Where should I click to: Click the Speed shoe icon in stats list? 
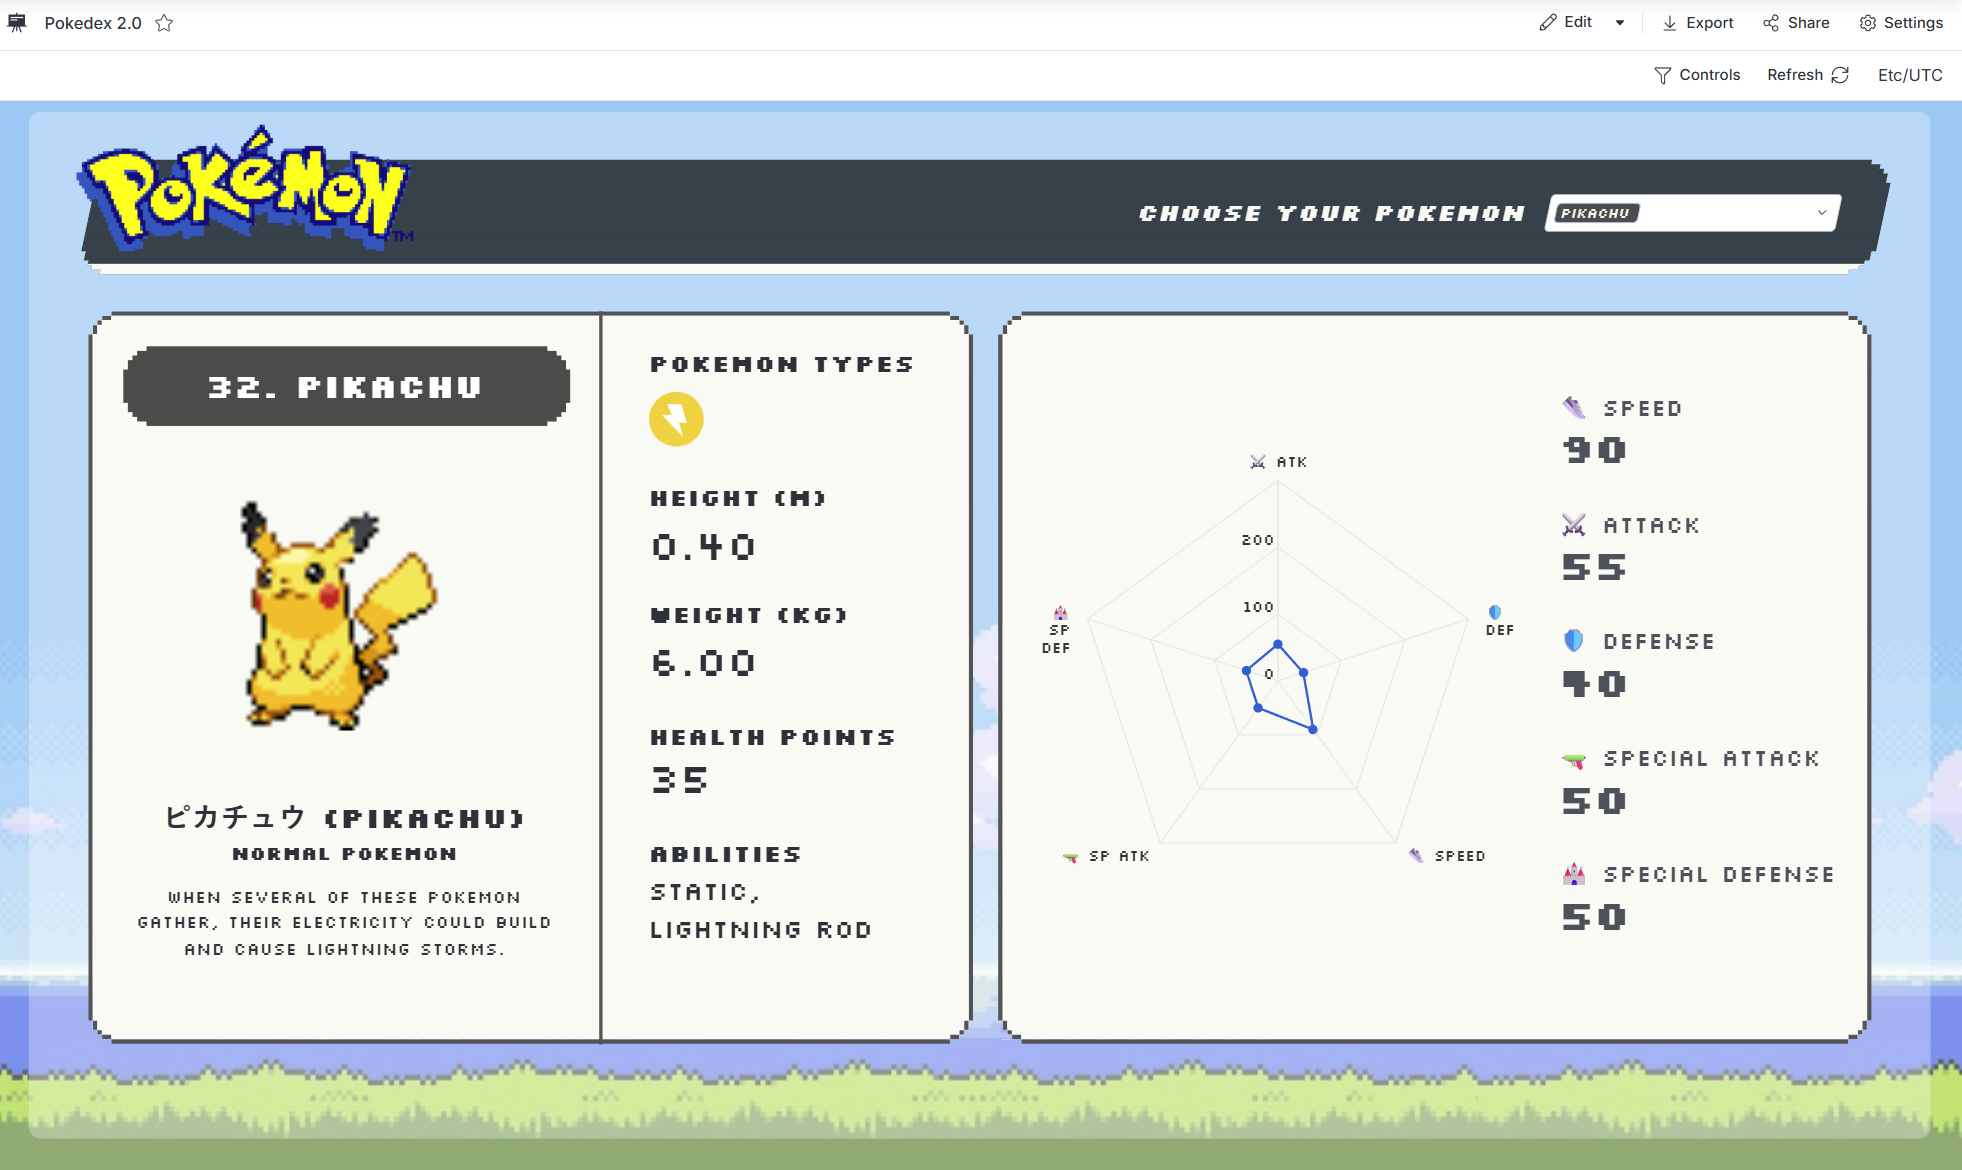click(1574, 407)
